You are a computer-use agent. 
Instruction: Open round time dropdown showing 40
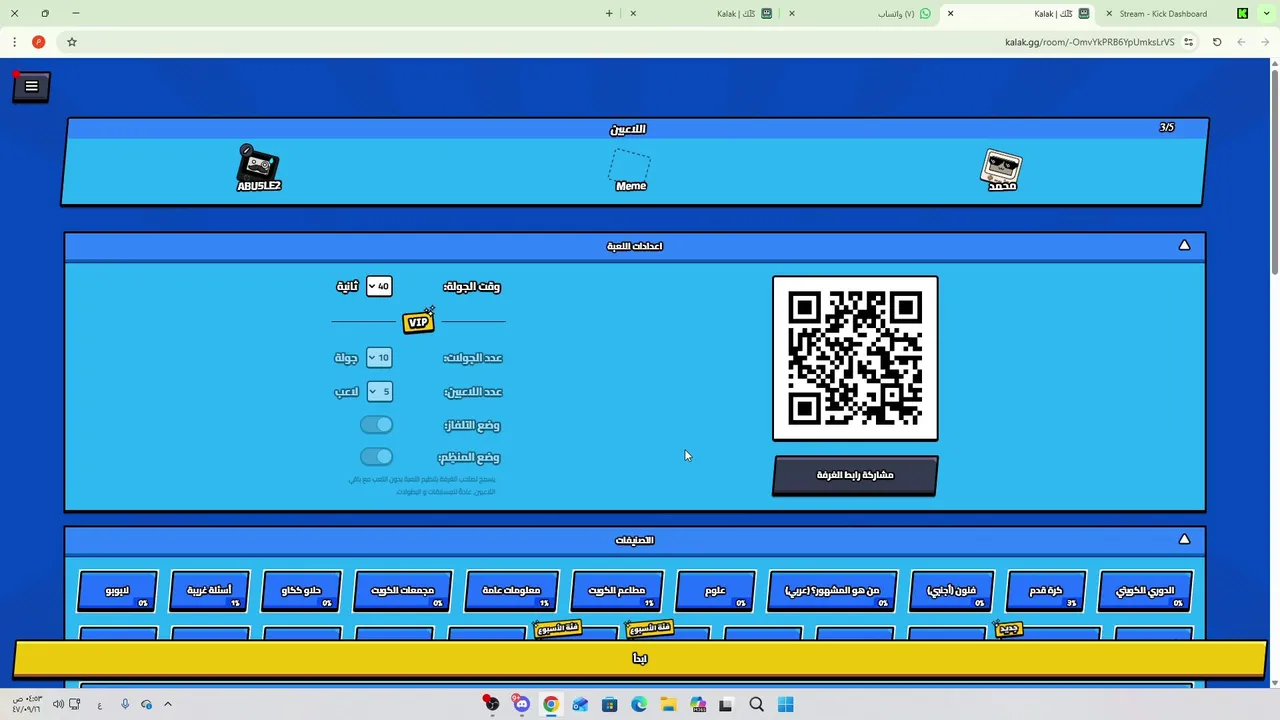[x=379, y=286]
